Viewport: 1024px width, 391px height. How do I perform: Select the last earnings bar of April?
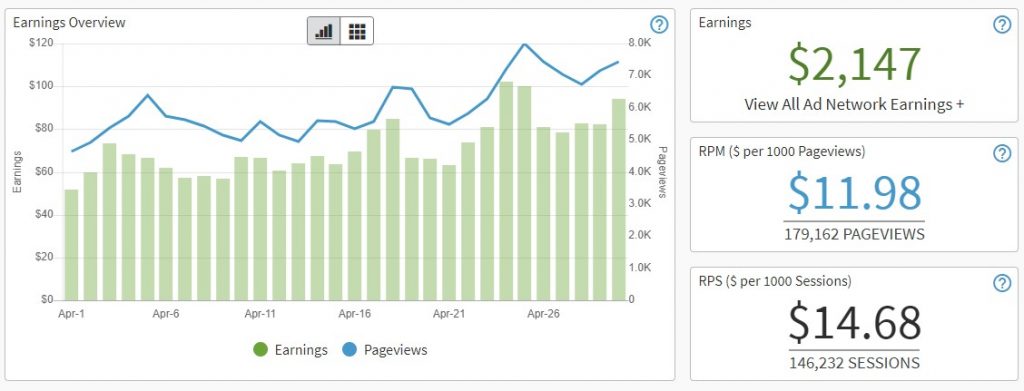(618, 200)
